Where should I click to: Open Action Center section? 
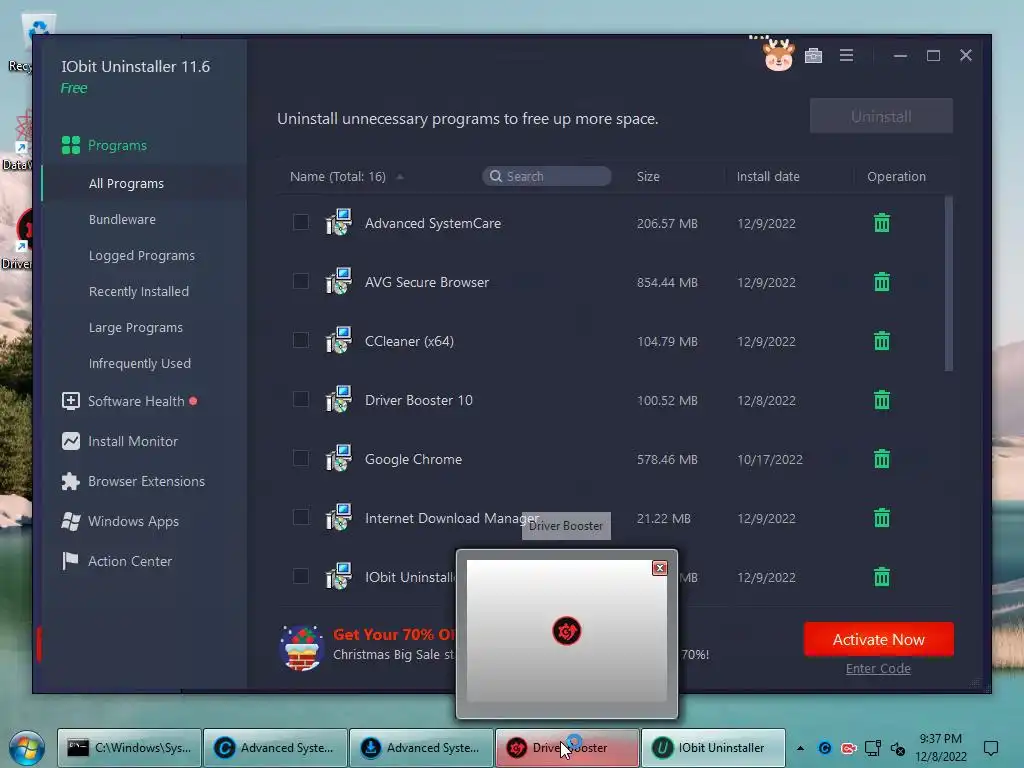116,561
